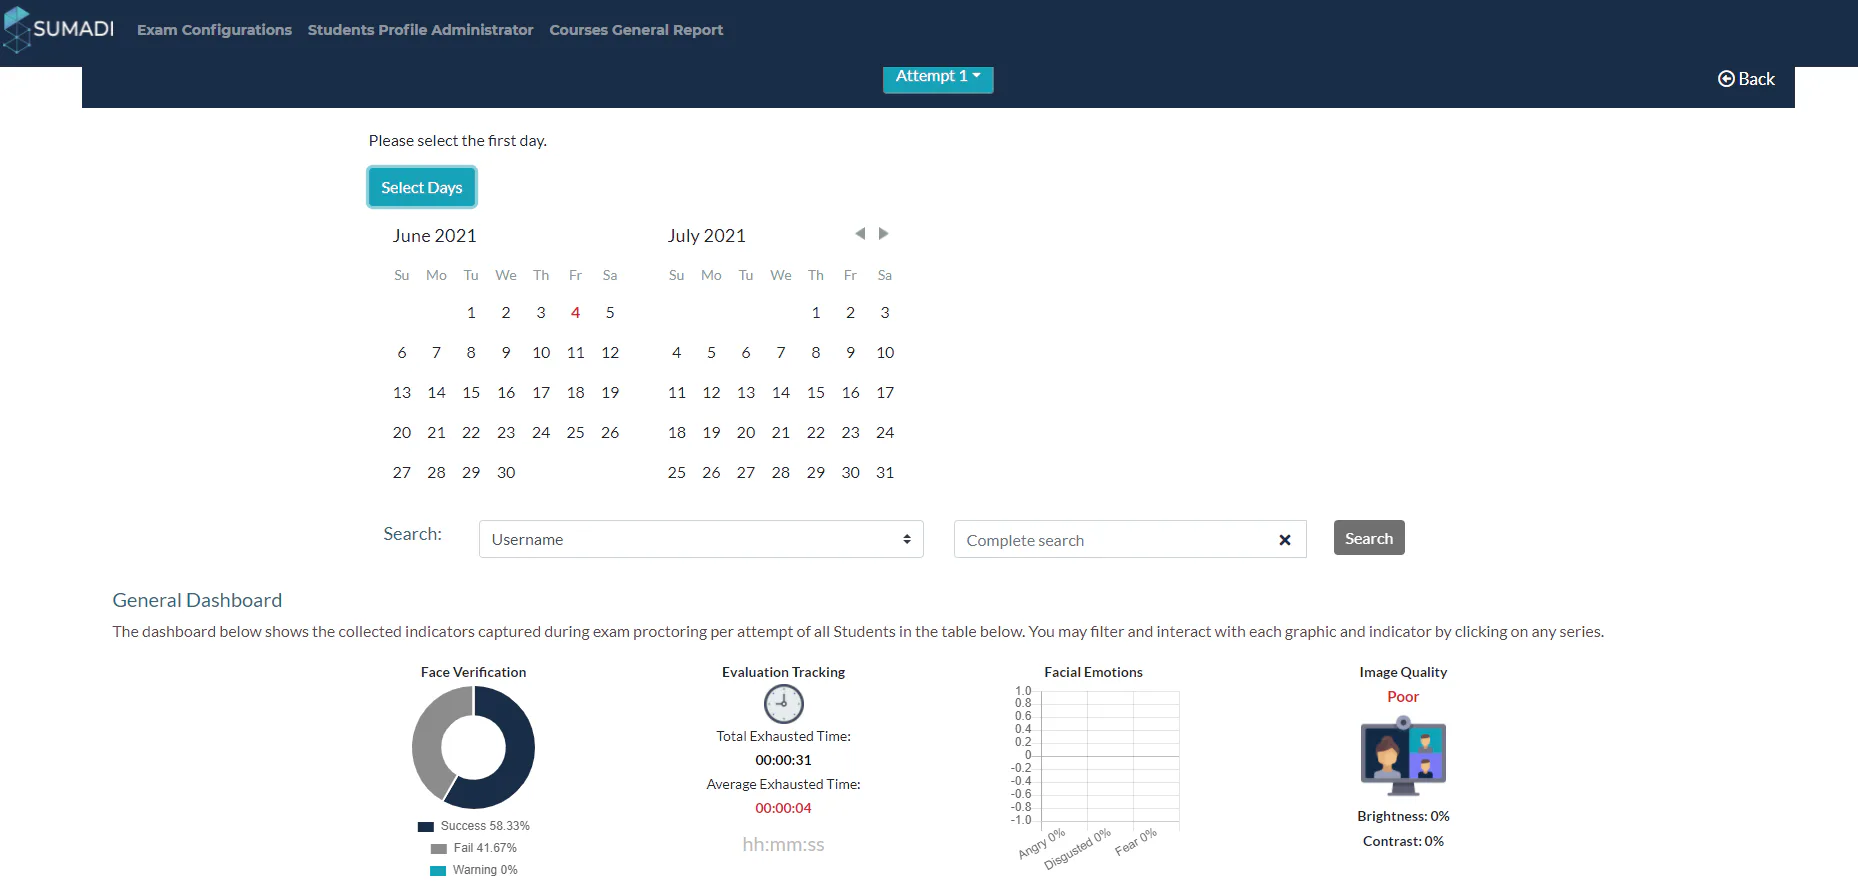Toggle the Warning 0% legend entry
1858x887 pixels.
point(474,870)
